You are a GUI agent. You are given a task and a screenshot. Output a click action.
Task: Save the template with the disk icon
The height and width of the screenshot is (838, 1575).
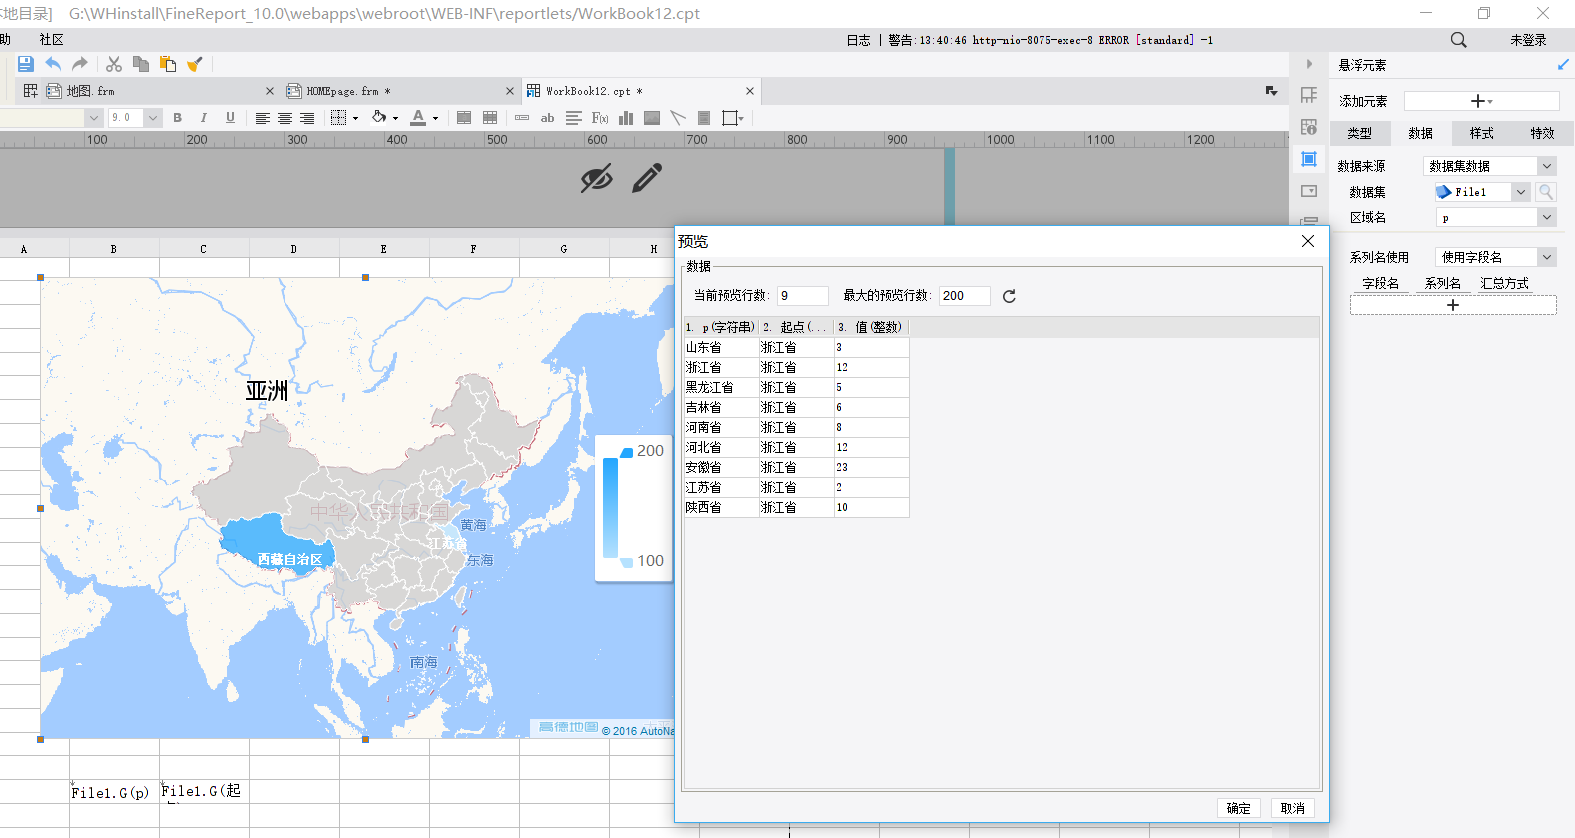pos(26,64)
